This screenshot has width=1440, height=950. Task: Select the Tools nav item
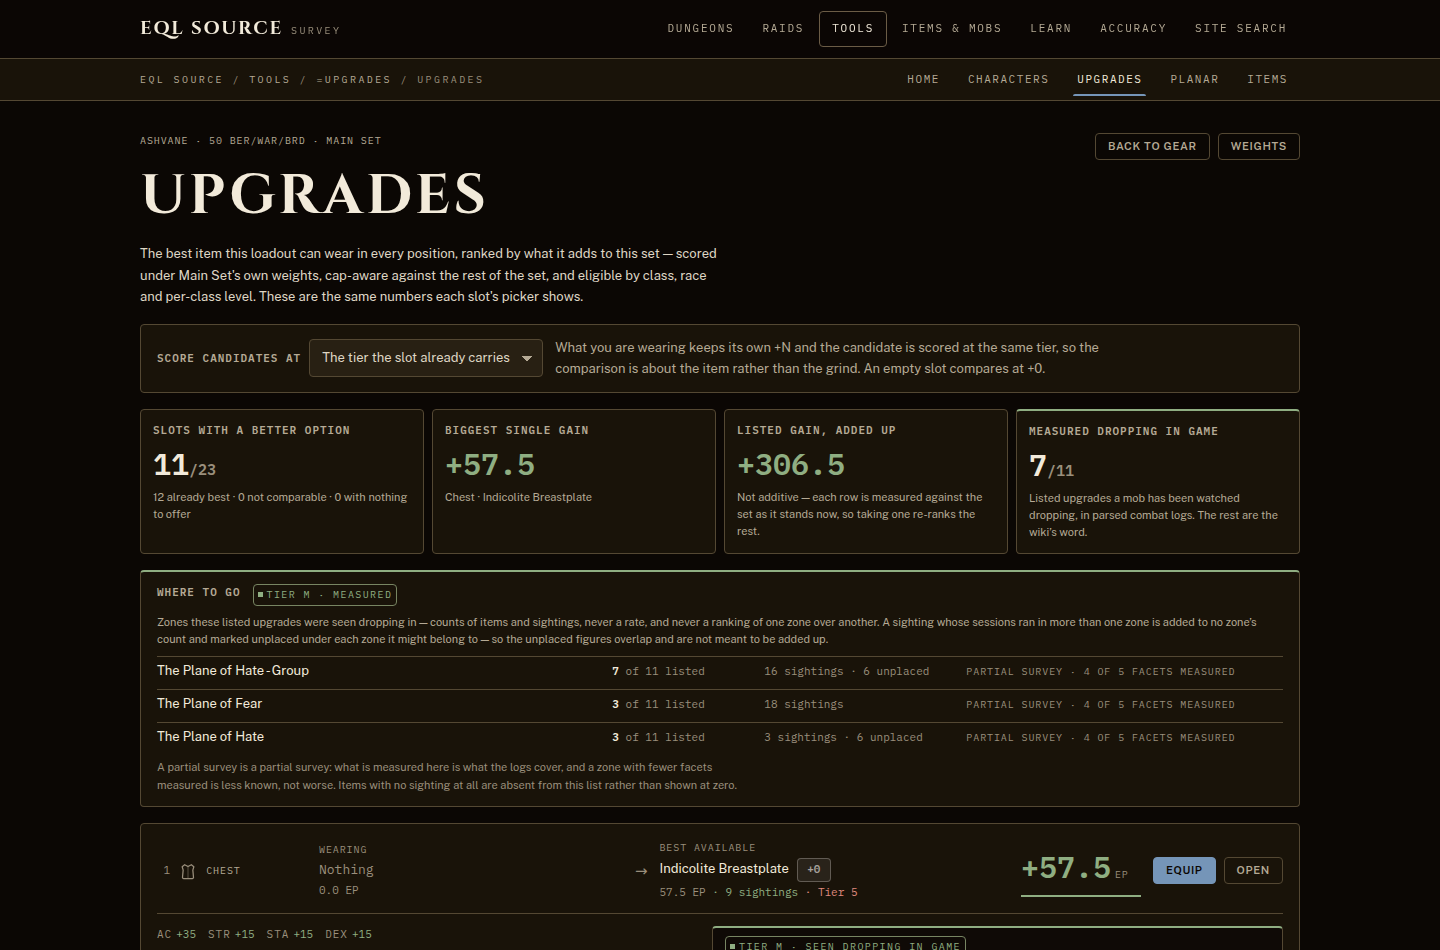tap(853, 29)
